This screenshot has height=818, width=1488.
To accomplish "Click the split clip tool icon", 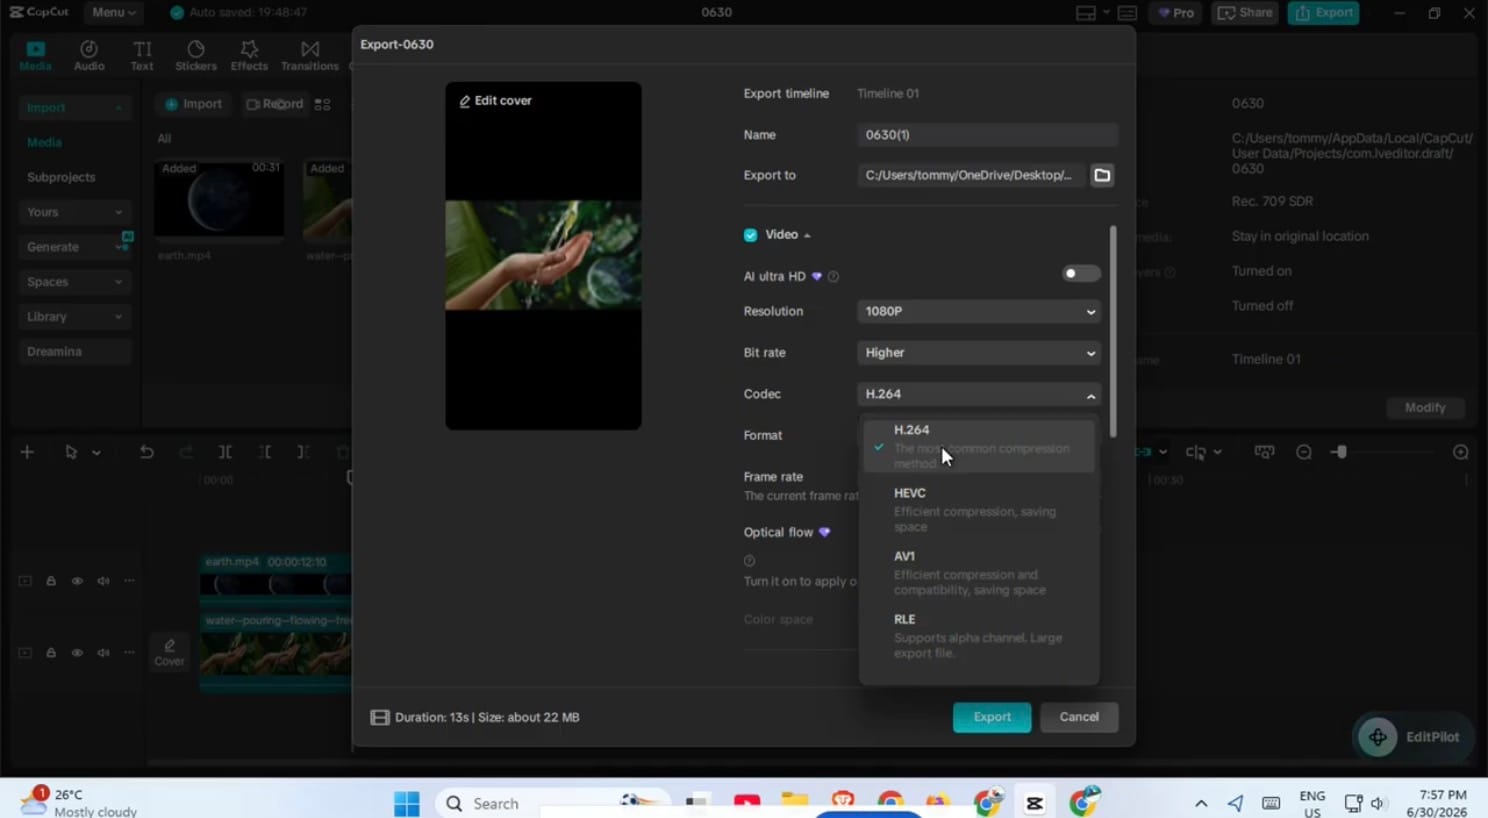I will (x=225, y=452).
